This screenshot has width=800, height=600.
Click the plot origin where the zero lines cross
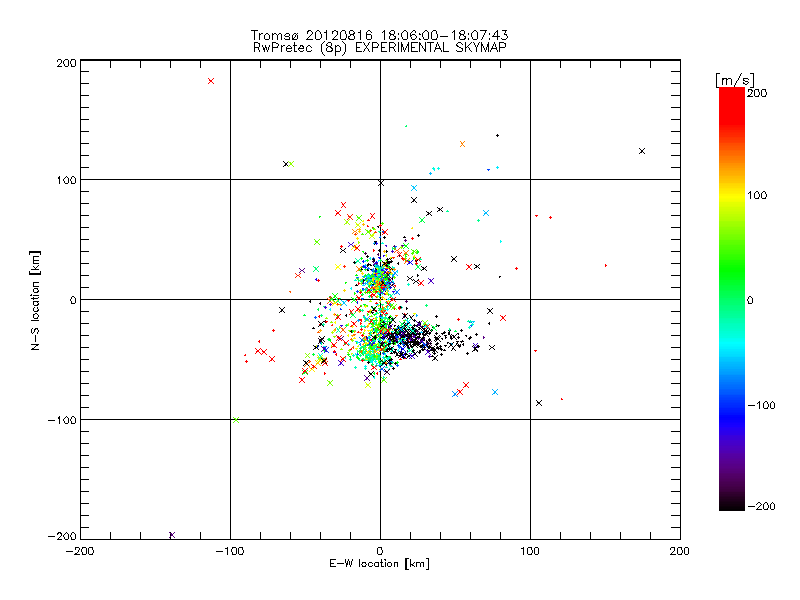coord(380,299)
